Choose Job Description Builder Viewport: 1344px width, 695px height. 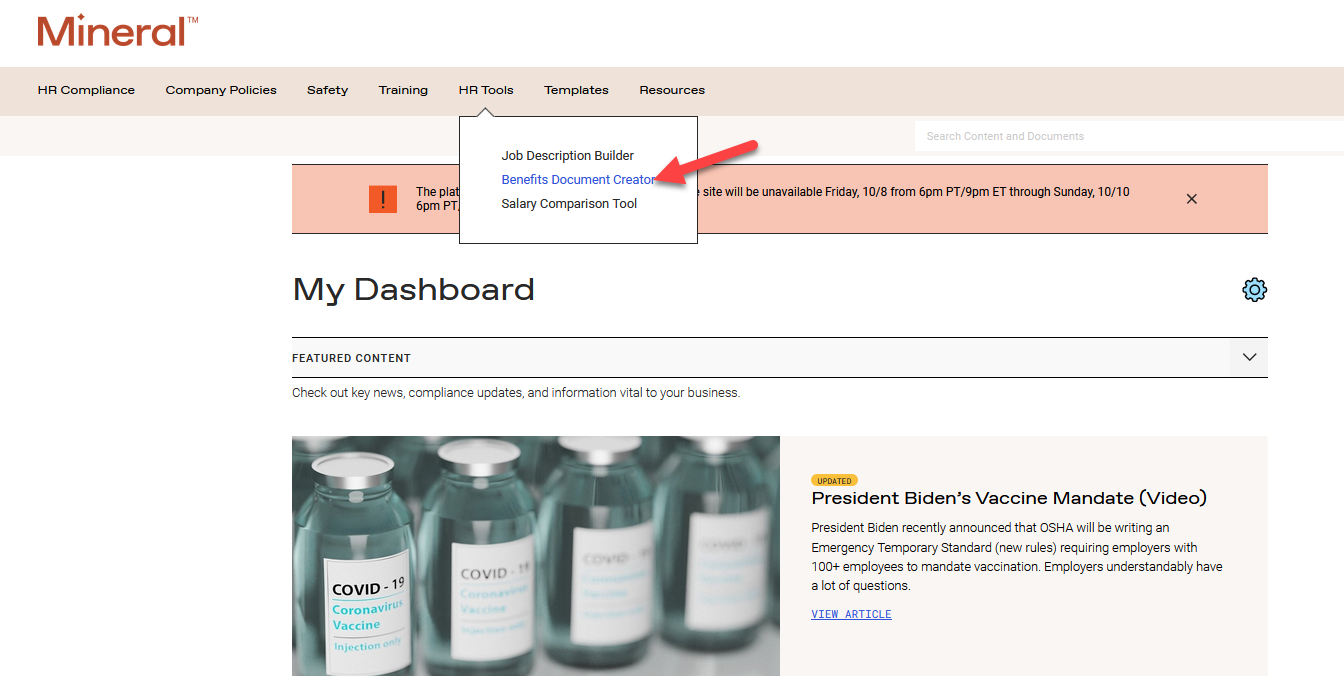(x=567, y=156)
